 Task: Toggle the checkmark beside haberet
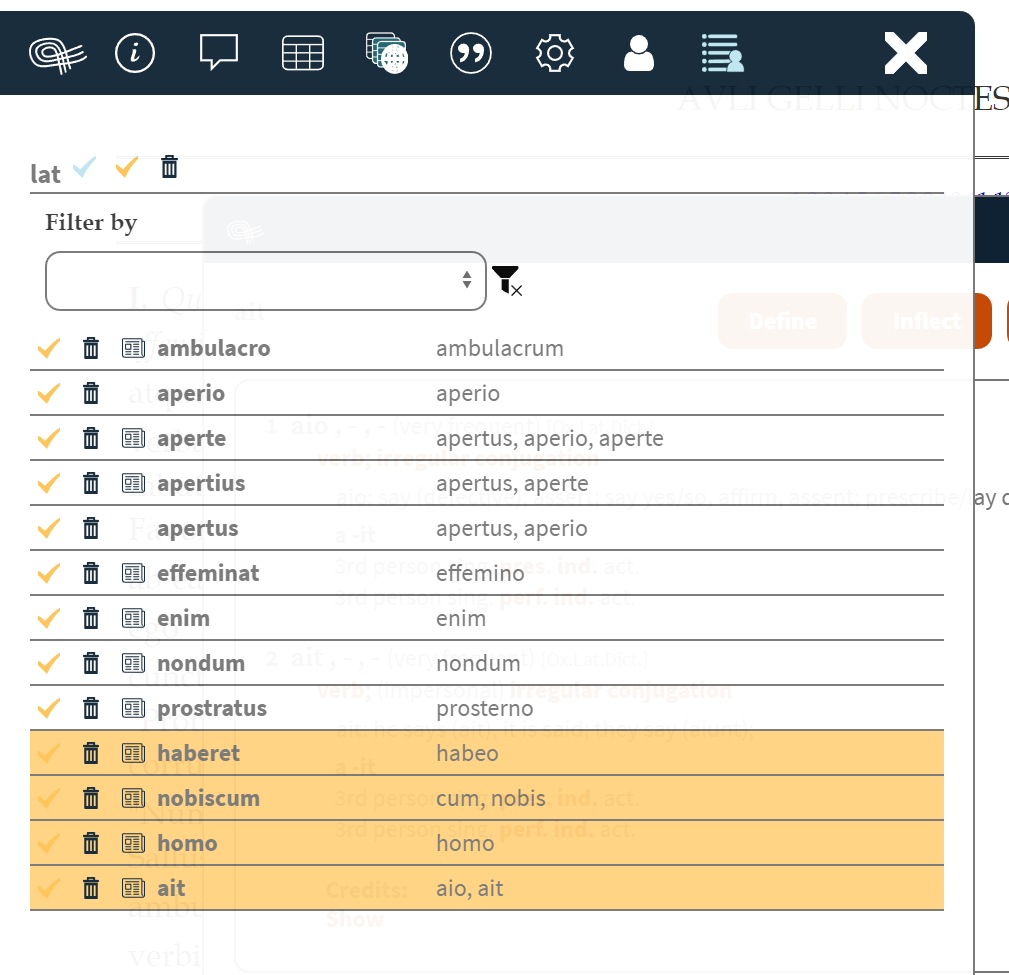click(47, 752)
